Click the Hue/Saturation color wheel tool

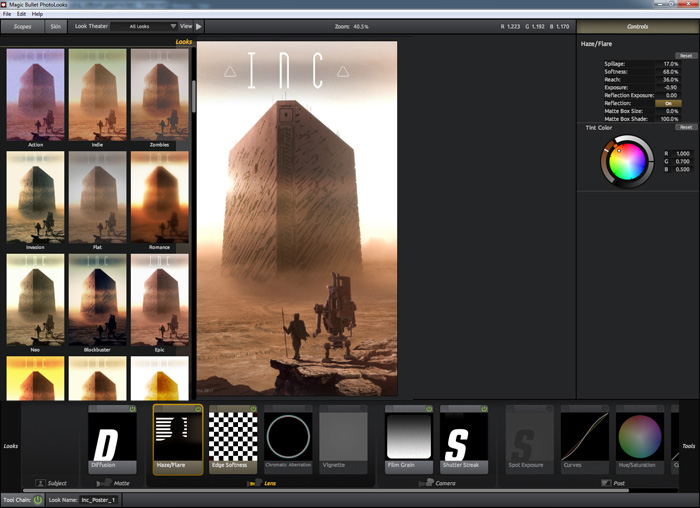point(640,438)
